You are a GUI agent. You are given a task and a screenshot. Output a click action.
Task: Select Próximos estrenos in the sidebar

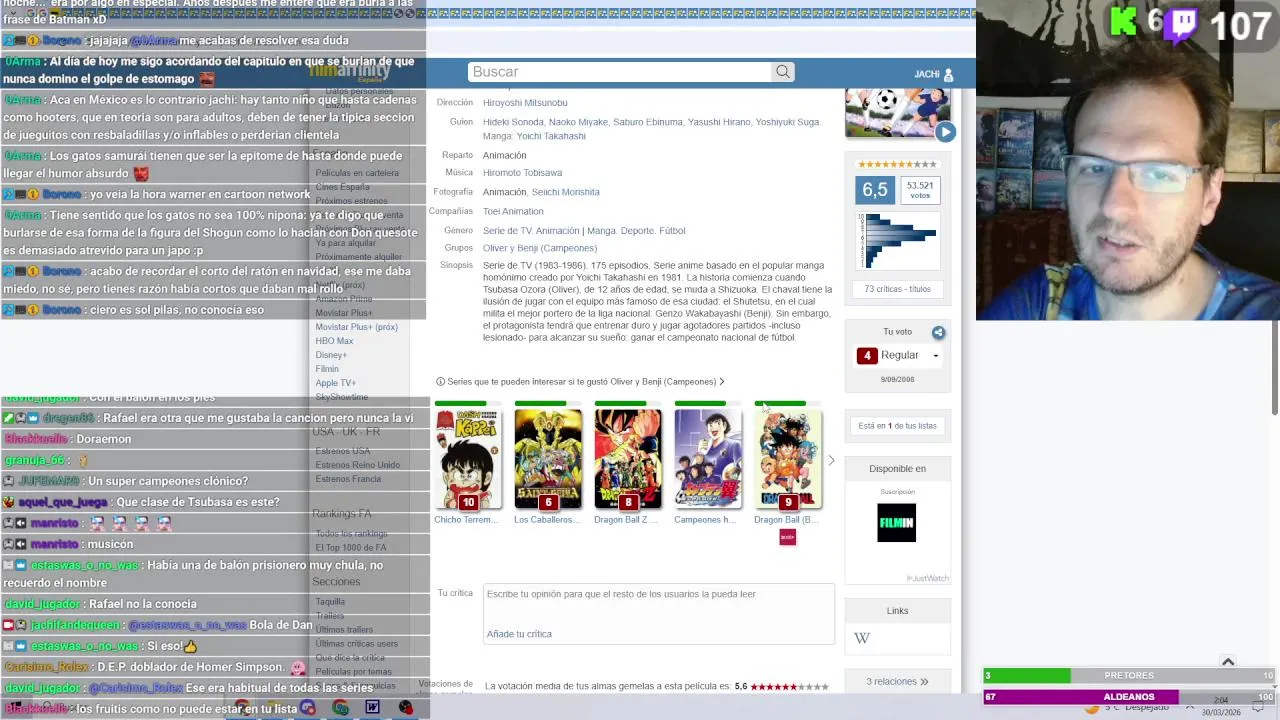(351, 201)
